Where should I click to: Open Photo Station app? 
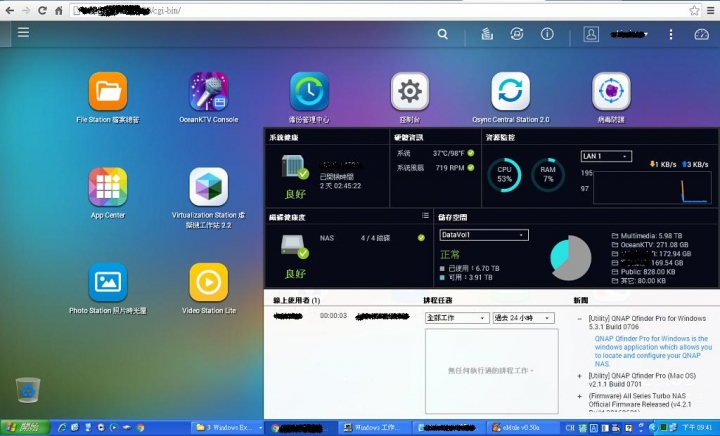pos(107,282)
